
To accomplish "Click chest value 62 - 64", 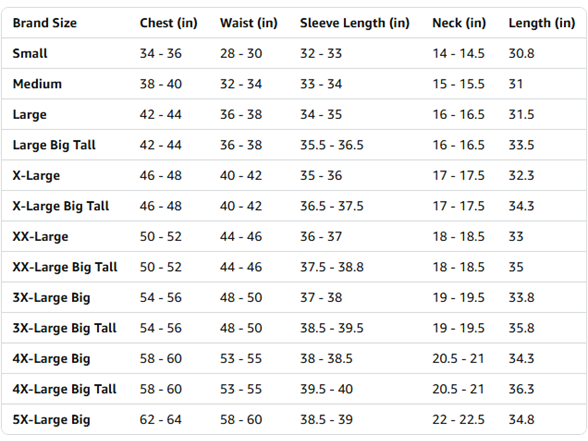I will coord(160,419).
